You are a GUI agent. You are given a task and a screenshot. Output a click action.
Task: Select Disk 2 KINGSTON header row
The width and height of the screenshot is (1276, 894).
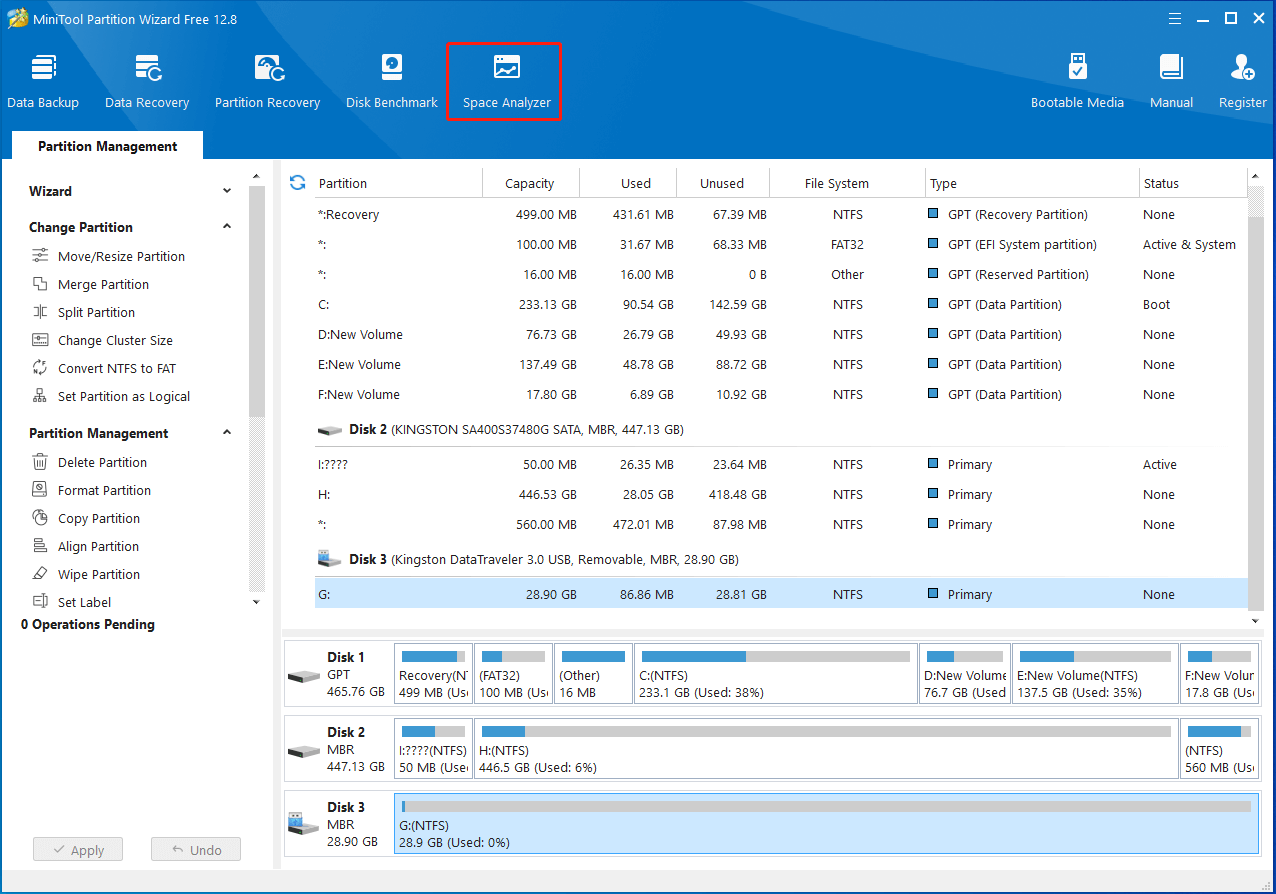coord(781,429)
